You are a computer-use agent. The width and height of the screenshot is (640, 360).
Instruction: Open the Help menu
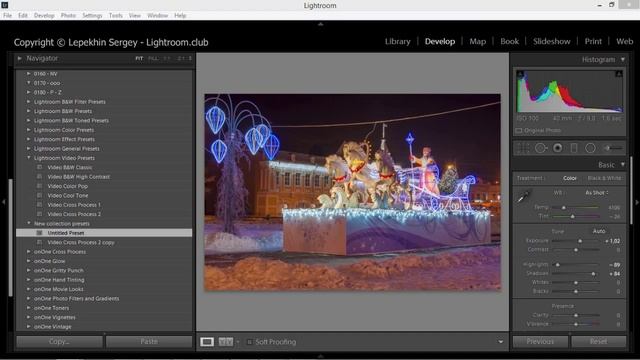(x=180, y=16)
